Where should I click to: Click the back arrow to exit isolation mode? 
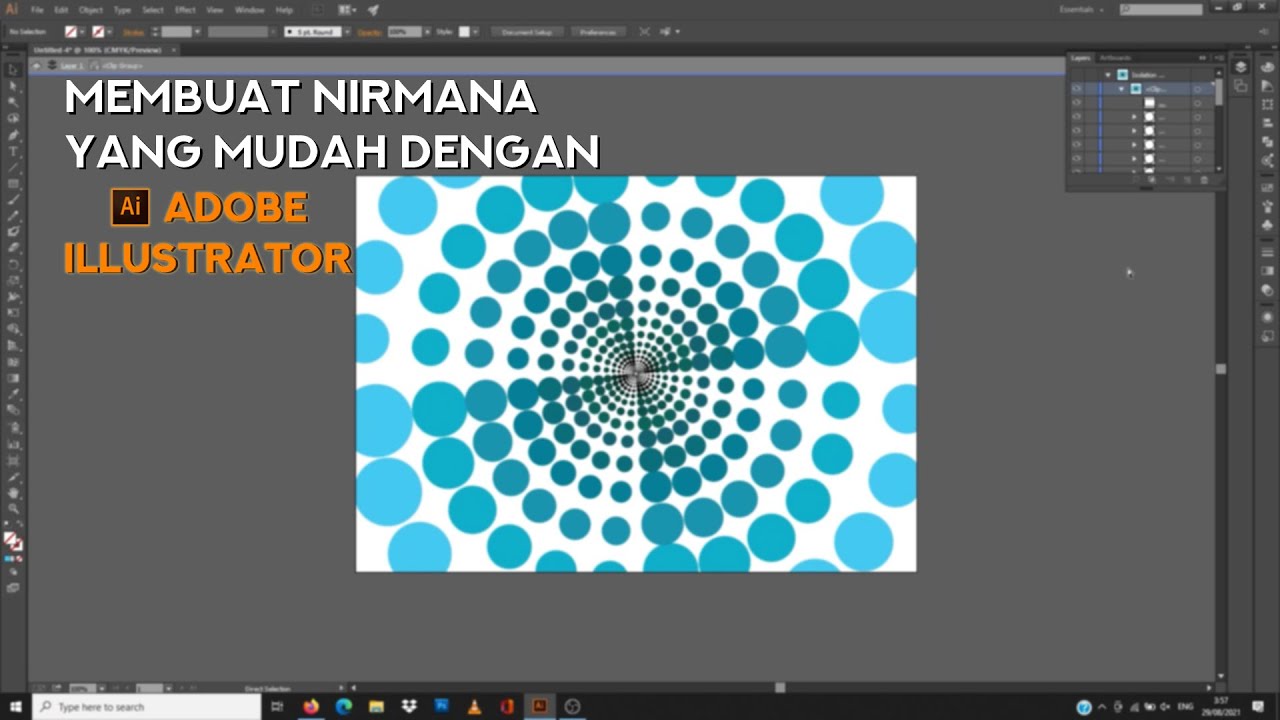37,65
